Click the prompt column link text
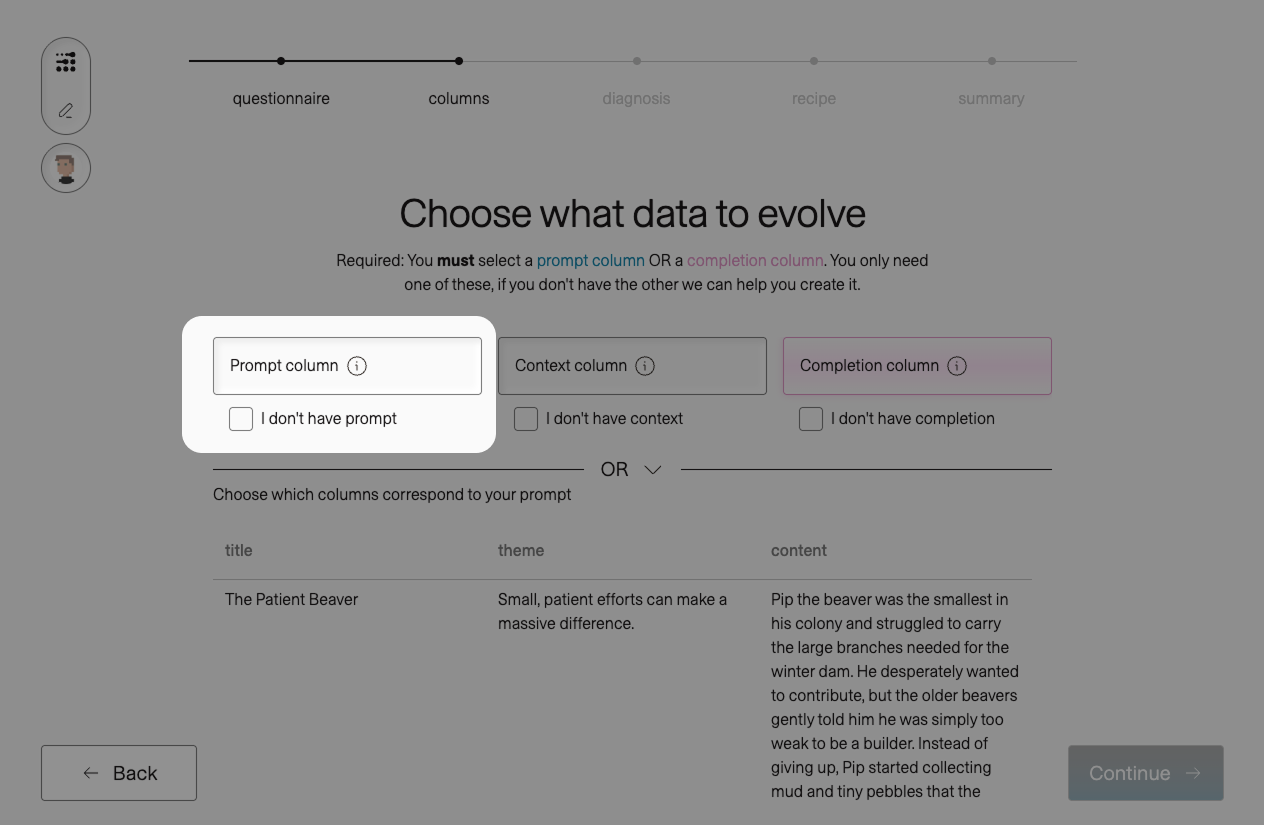The image size is (1264, 825). click(x=591, y=260)
